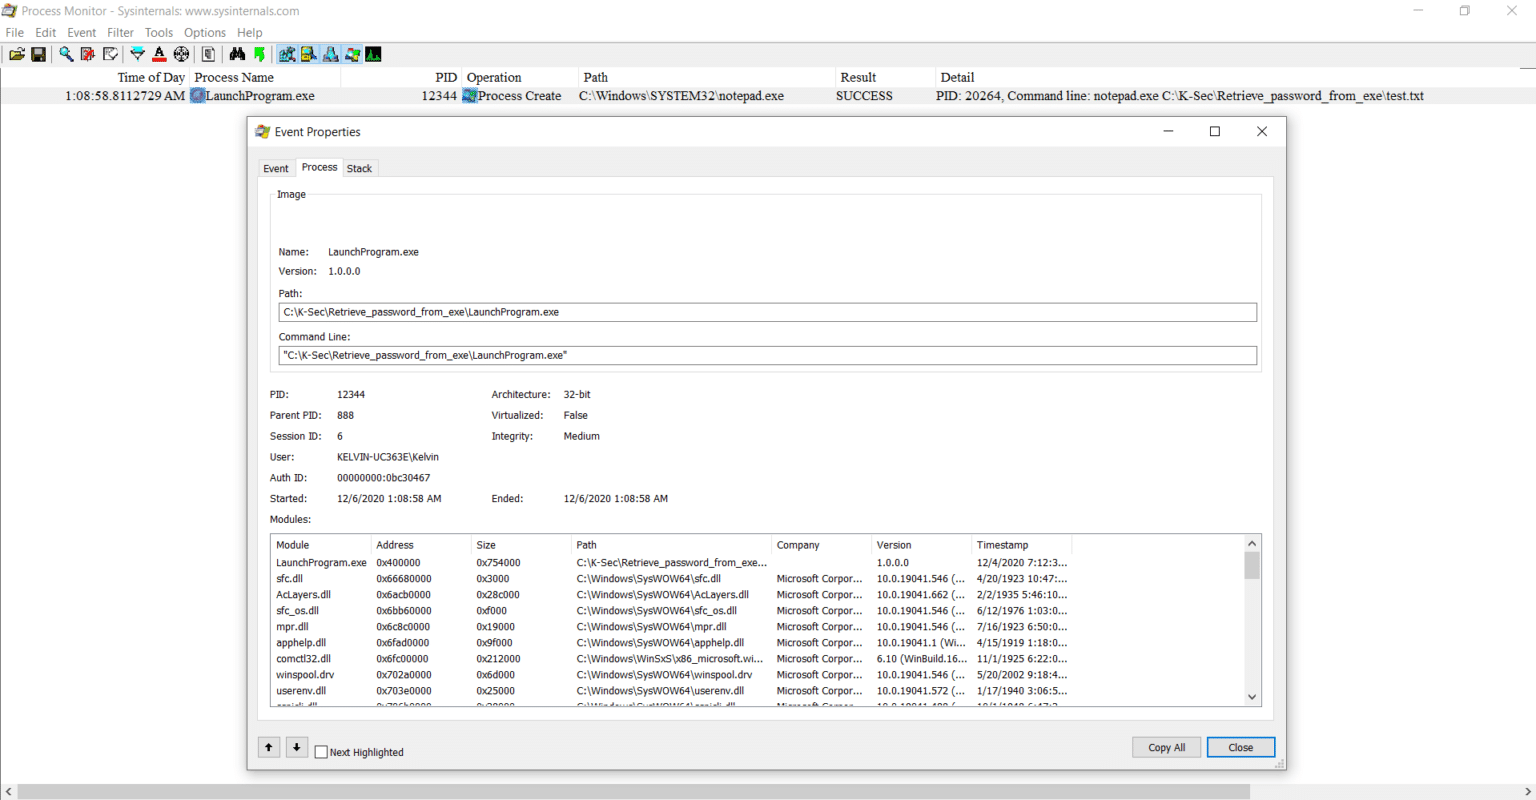
Task: Show the Process Tree toolbar icon
Action: [x=208, y=54]
